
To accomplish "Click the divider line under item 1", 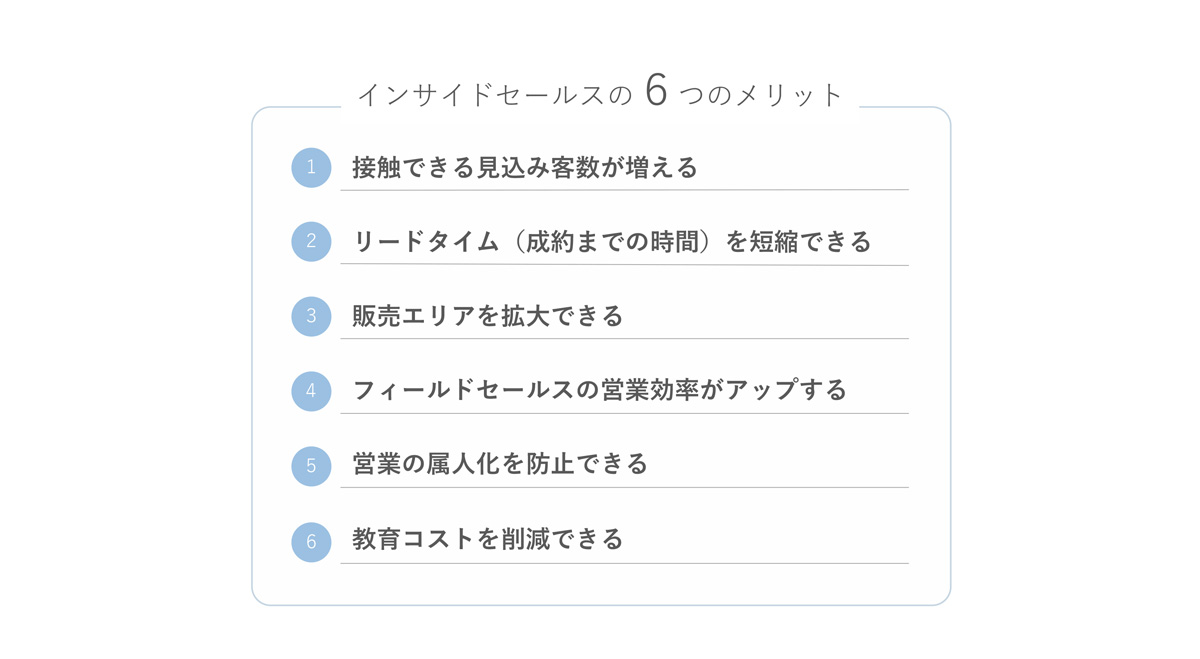I will (624, 189).
